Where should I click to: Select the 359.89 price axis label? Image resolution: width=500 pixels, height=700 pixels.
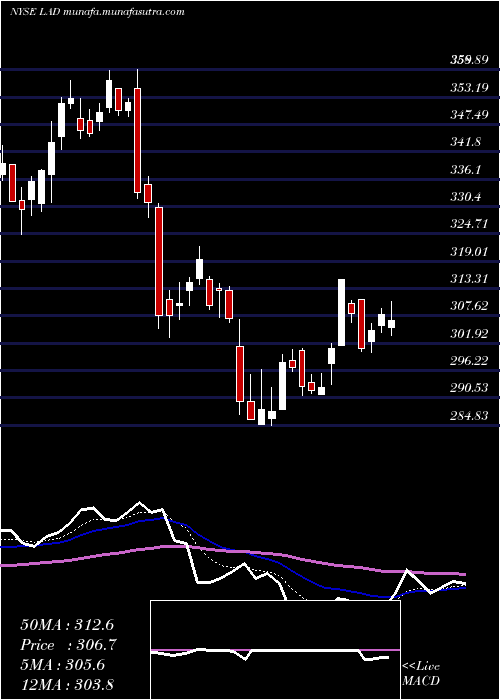[469, 60]
